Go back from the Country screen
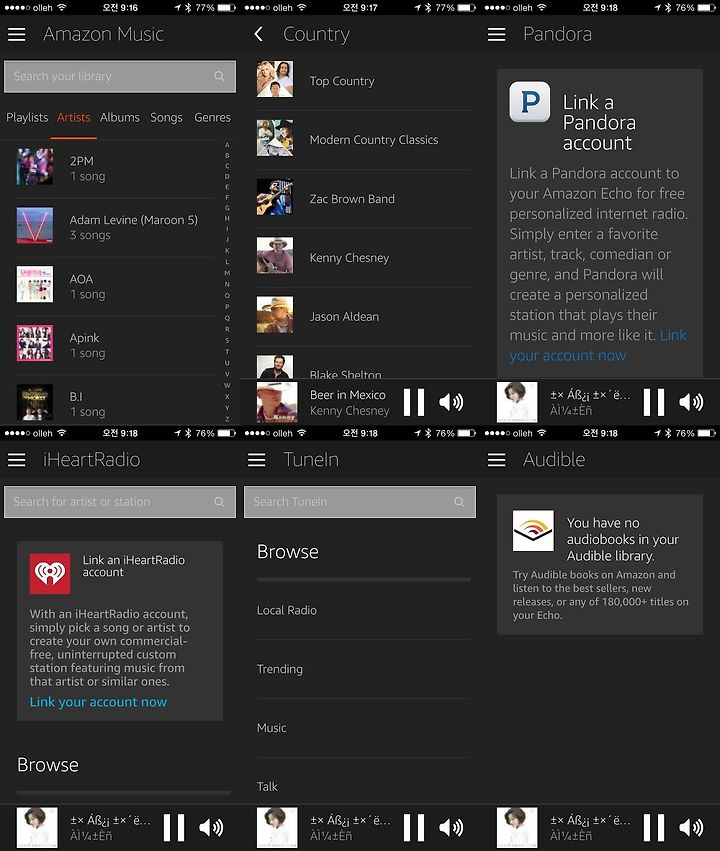 tap(259, 34)
